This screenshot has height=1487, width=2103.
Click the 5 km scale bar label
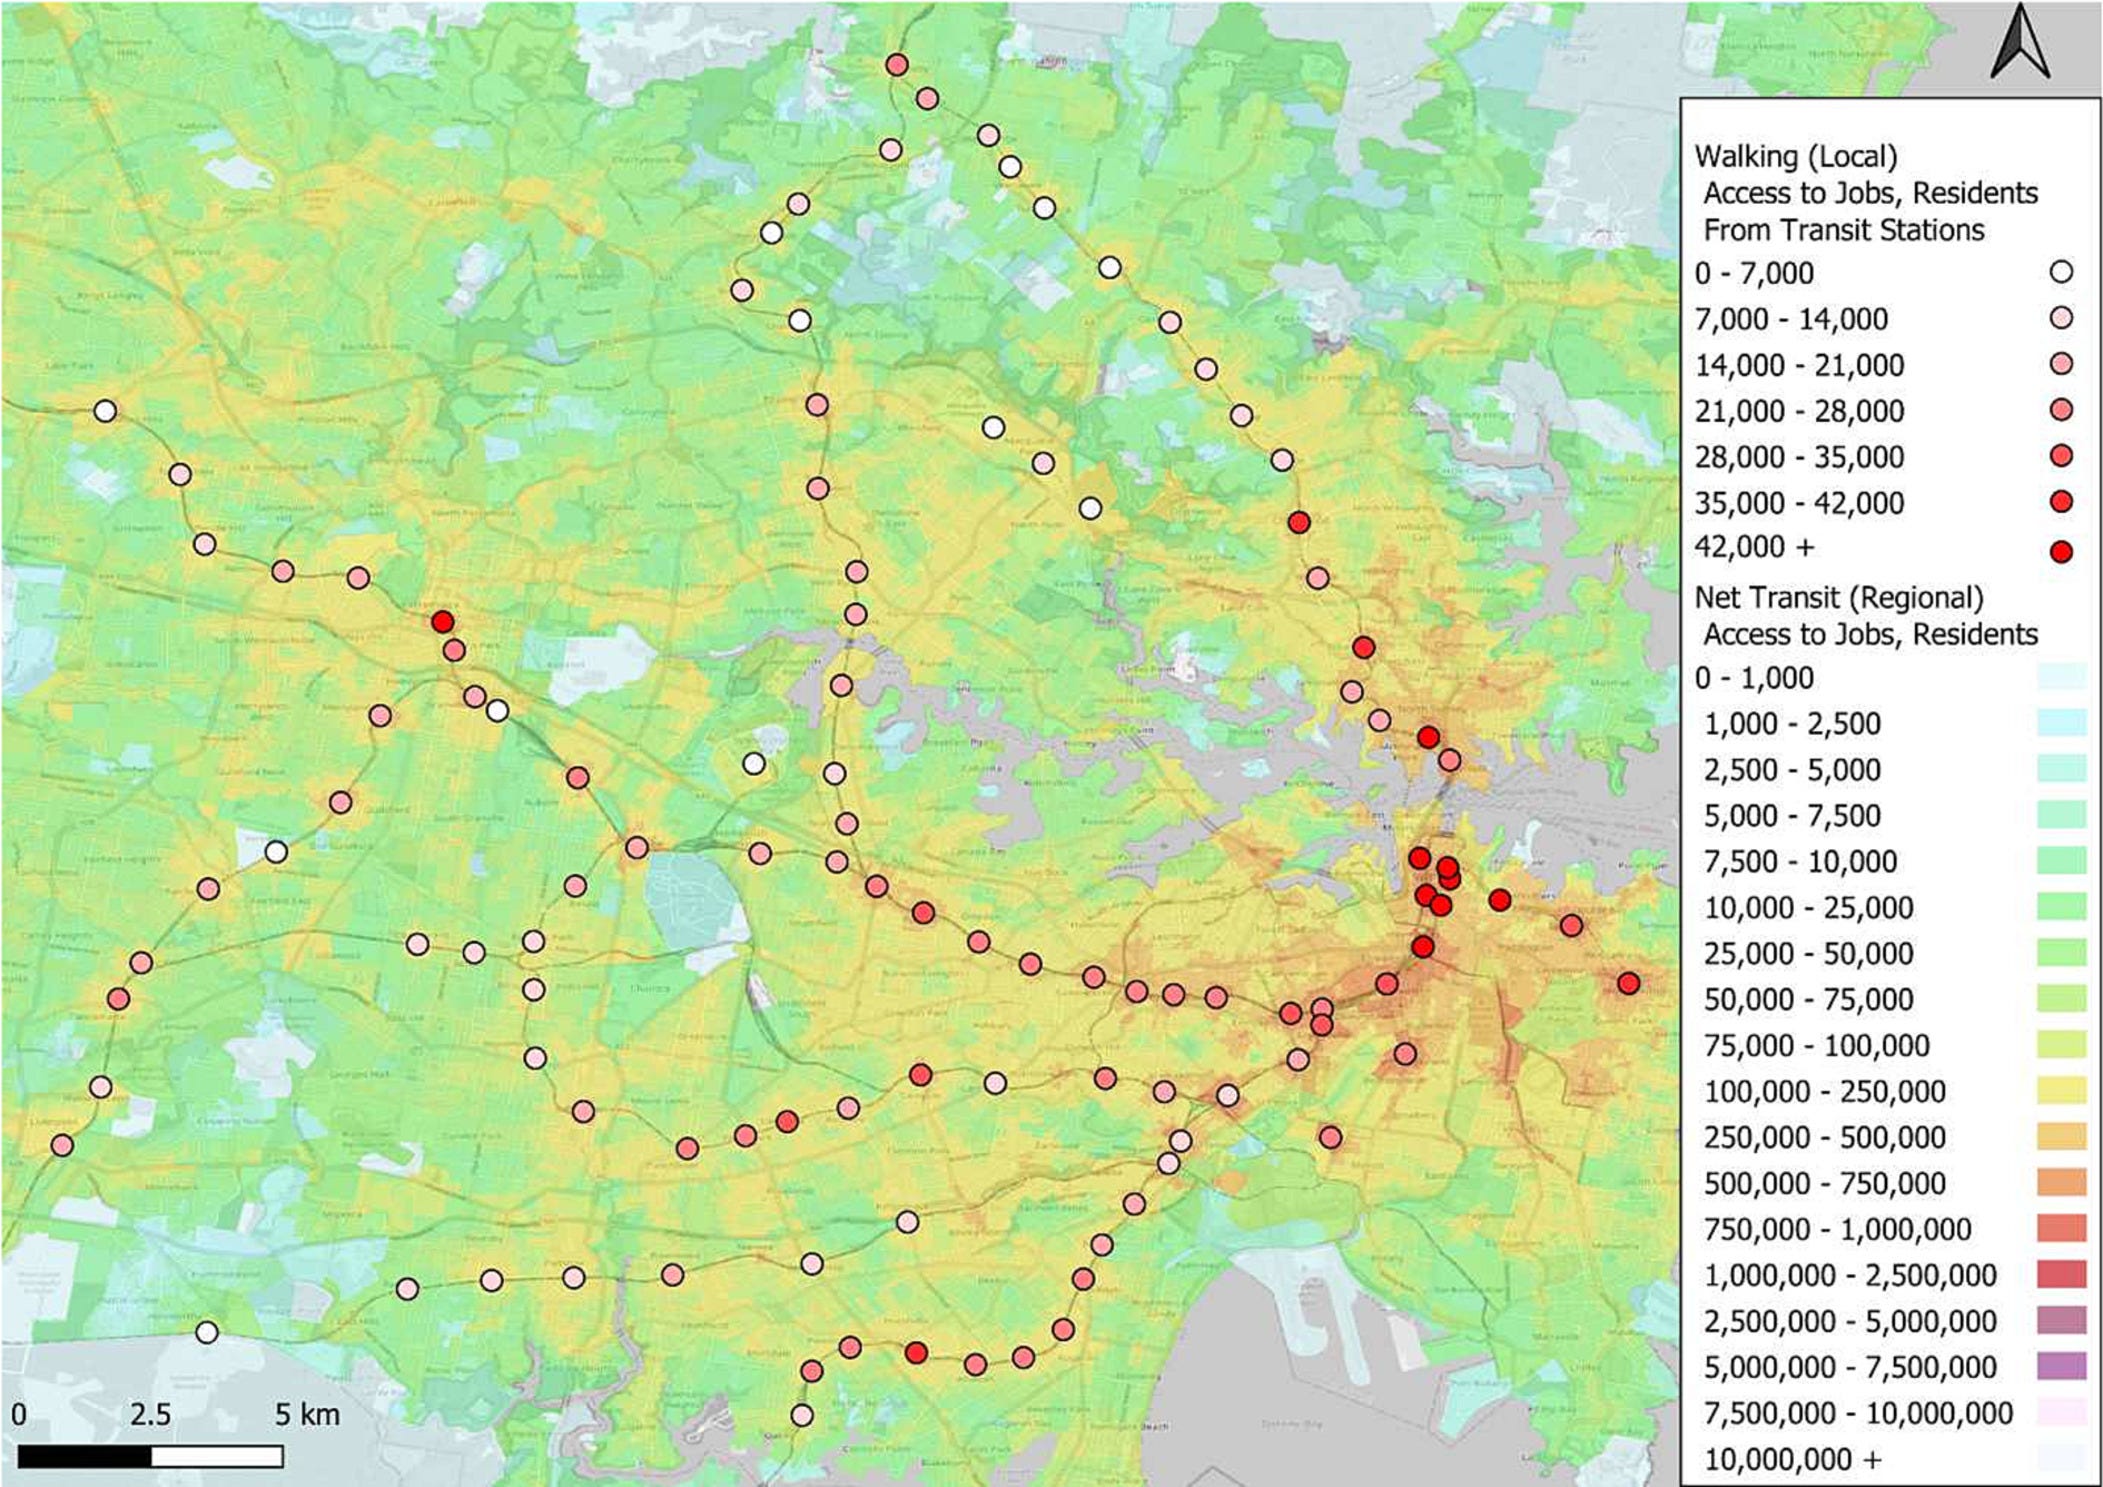tap(307, 1414)
